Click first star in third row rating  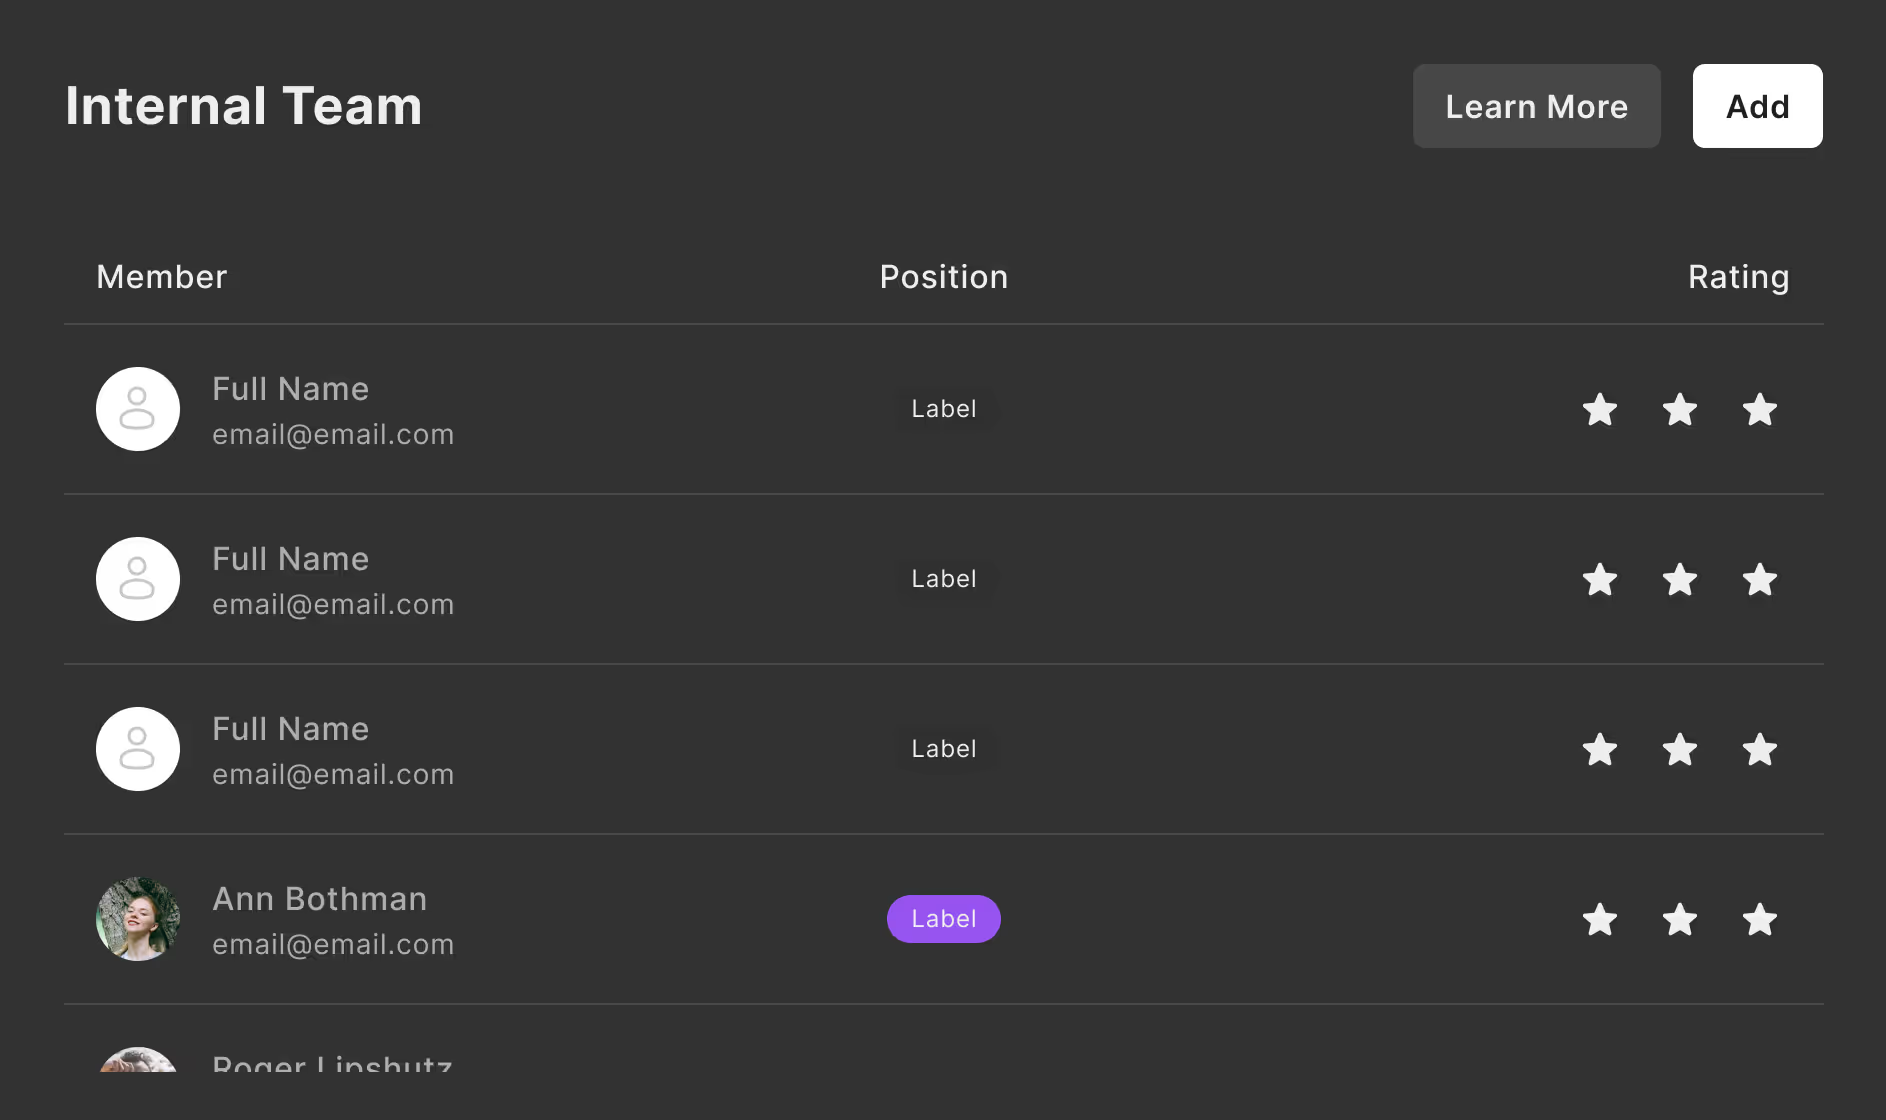click(1600, 749)
